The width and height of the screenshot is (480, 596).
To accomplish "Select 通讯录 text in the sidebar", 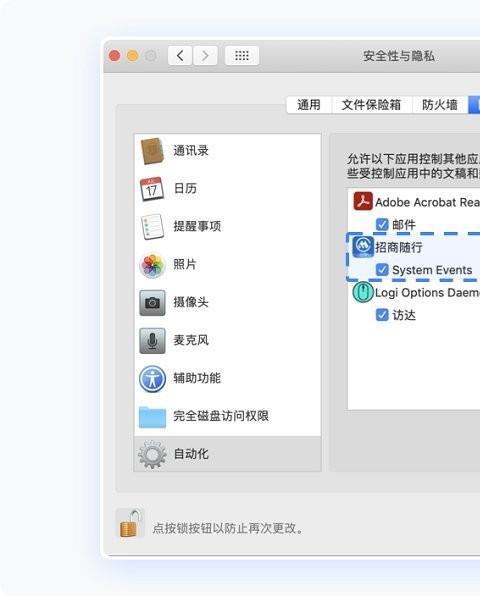I will coord(191,151).
